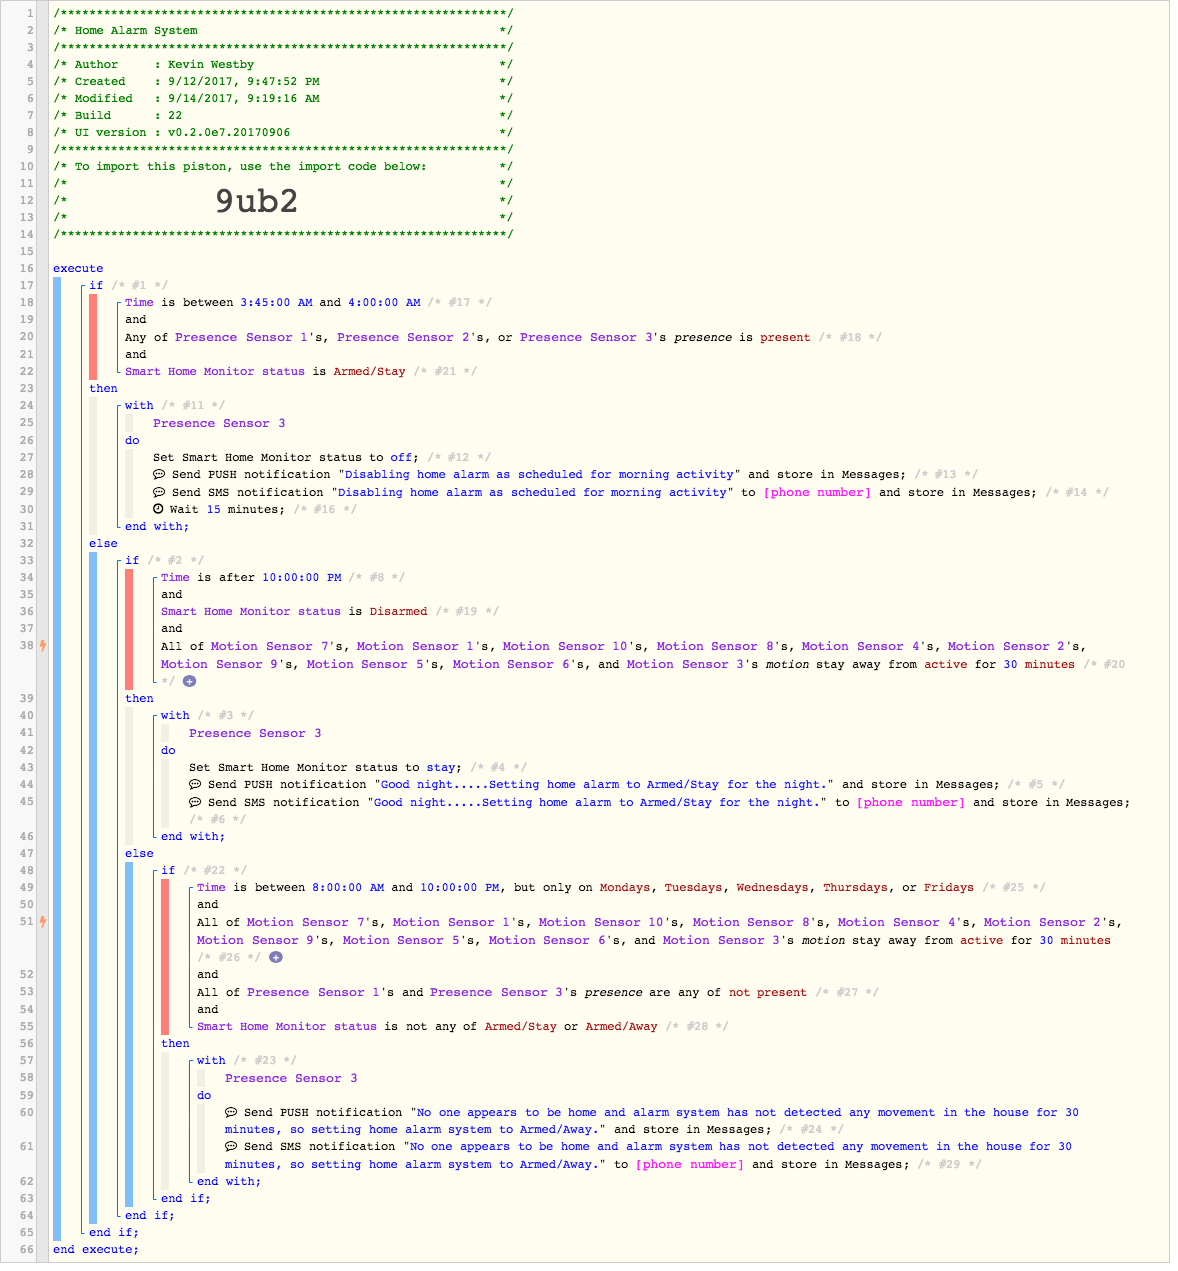Click 'end execute;' on the last line
Viewport: 1178px width, 1271px height.
96,1249
